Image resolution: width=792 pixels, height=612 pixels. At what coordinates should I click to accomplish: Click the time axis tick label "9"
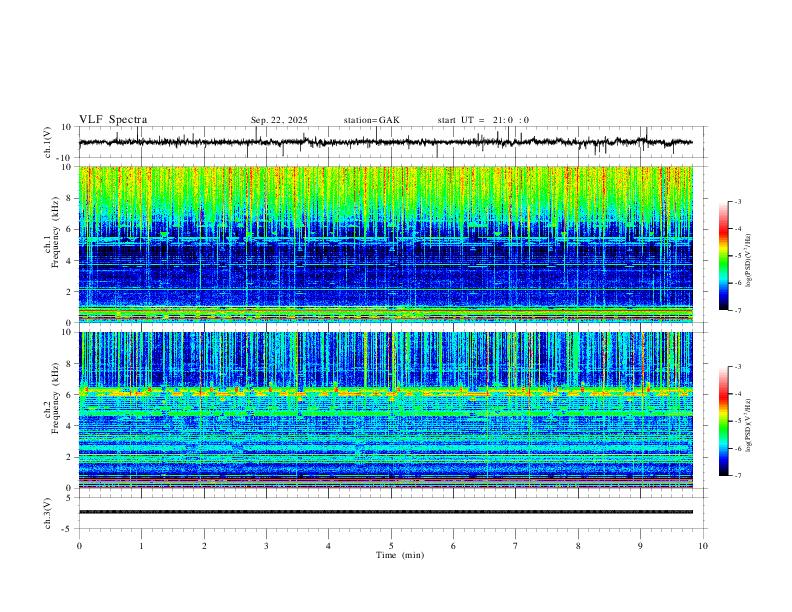pos(640,546)
